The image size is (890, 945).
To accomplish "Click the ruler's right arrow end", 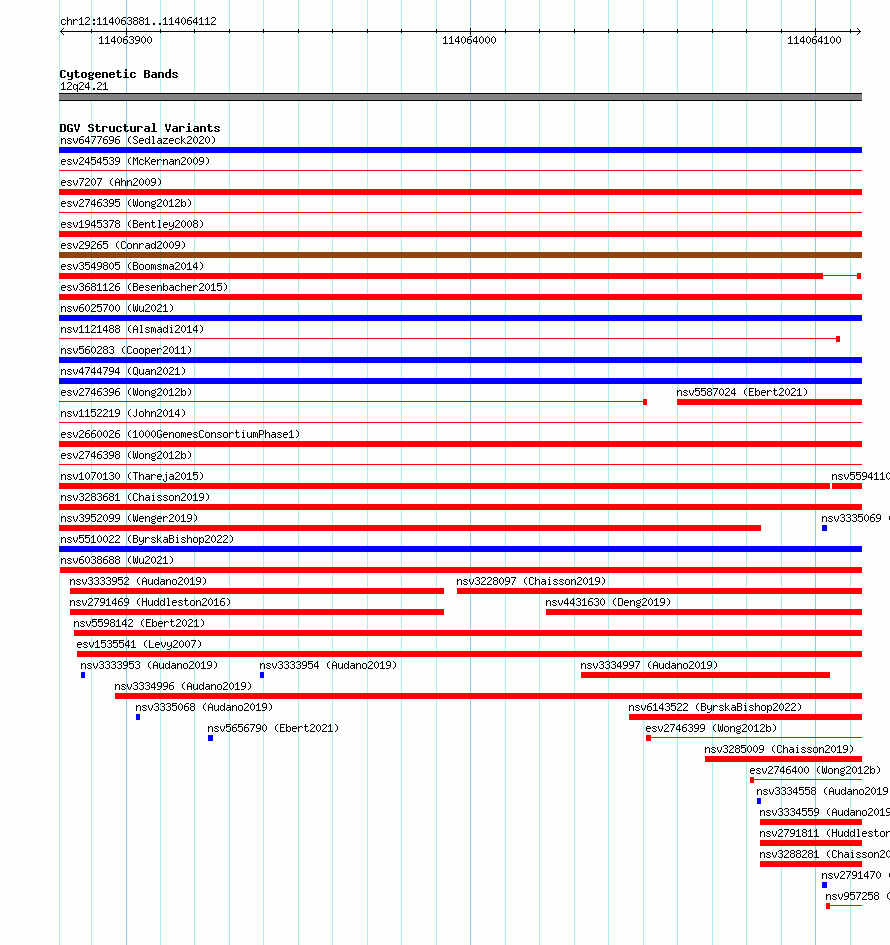I will [858, 31].
